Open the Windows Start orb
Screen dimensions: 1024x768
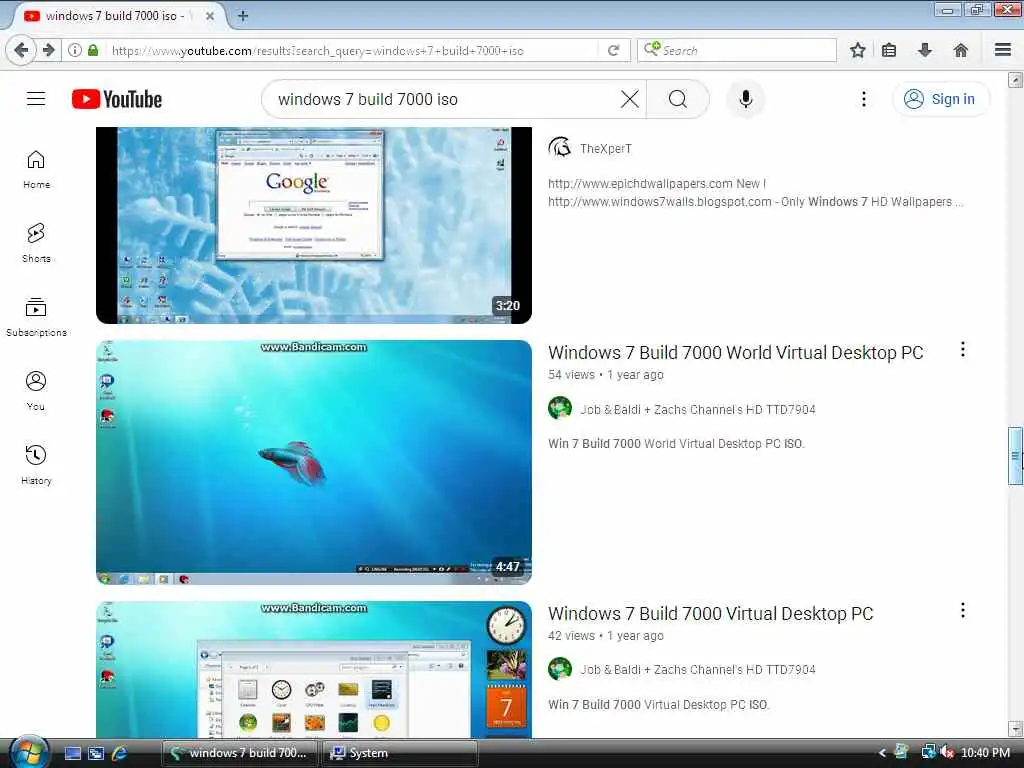(29, 752)
